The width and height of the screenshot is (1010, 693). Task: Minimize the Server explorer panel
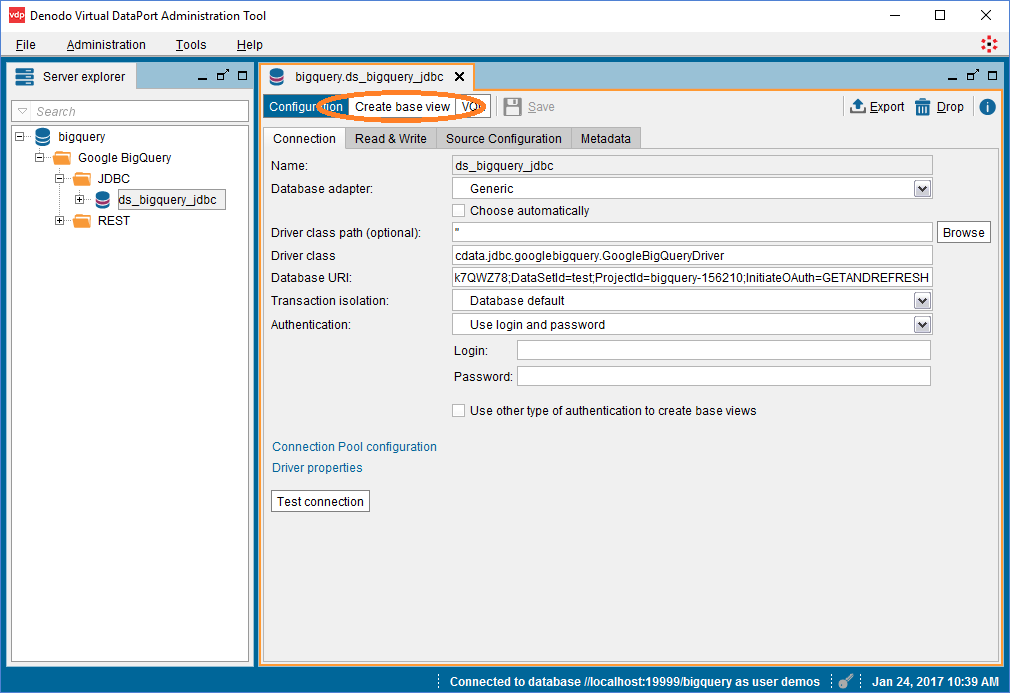tap(202, 77)
